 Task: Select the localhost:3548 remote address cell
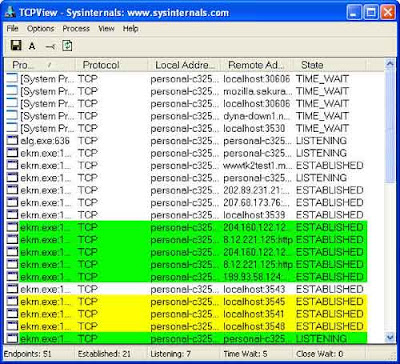click(254, 326)
